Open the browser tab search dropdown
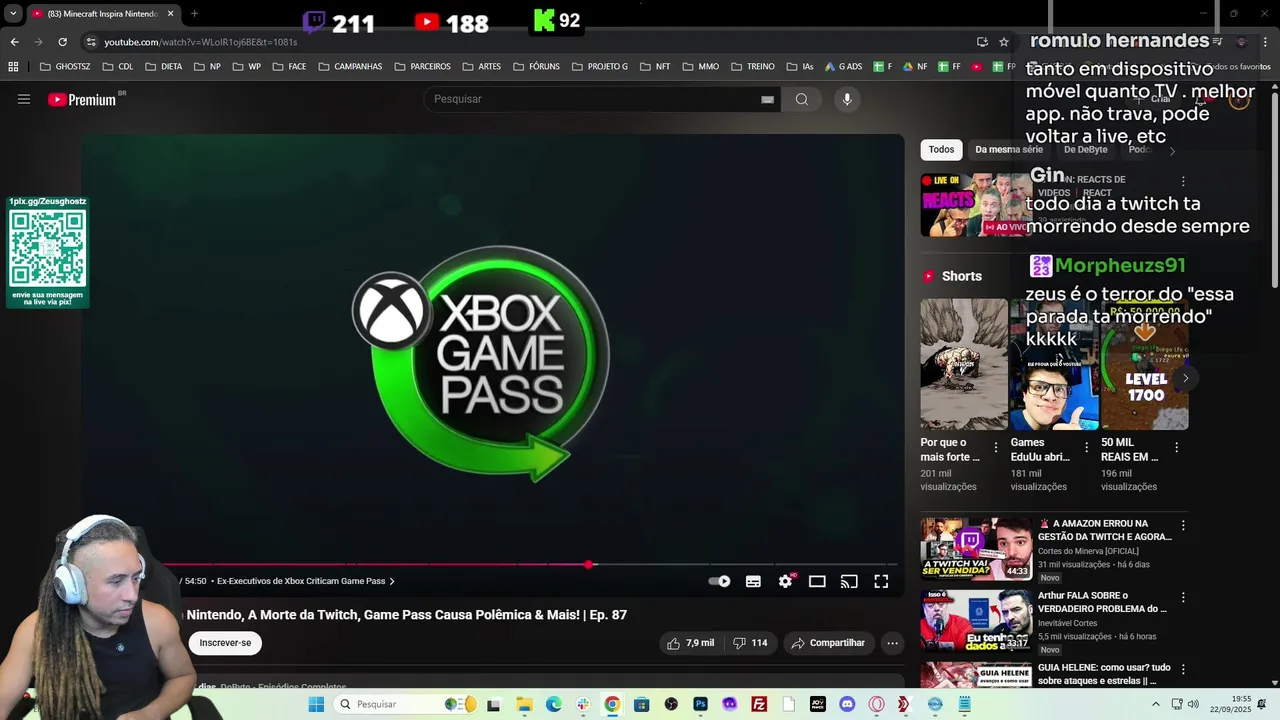1280x720 pixels. coord(13,14)
